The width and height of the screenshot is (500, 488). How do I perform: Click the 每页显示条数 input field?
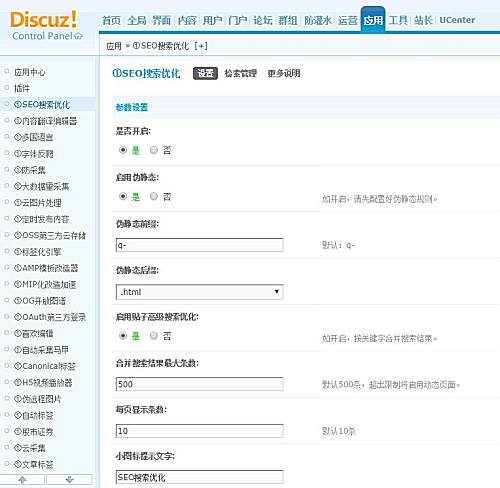tap(200, 431)
